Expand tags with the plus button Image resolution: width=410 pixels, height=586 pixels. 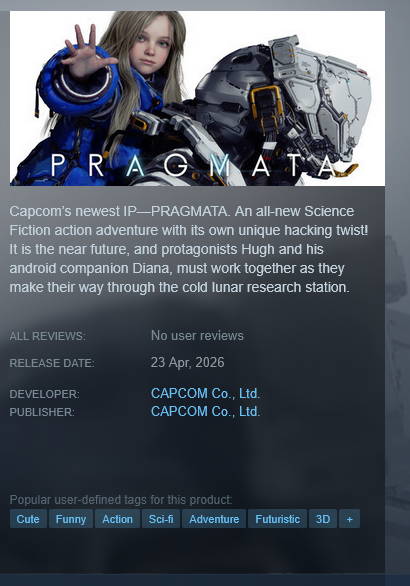tap(349, 519)
